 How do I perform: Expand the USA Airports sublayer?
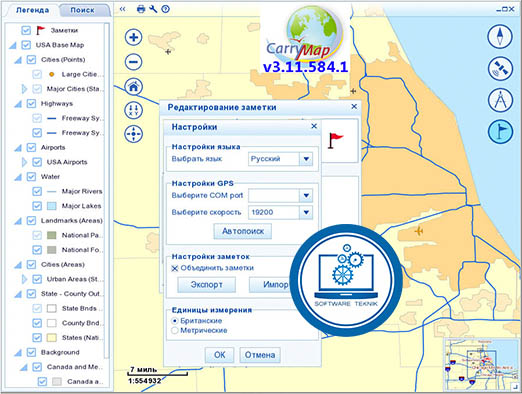[x=24, y=162]
